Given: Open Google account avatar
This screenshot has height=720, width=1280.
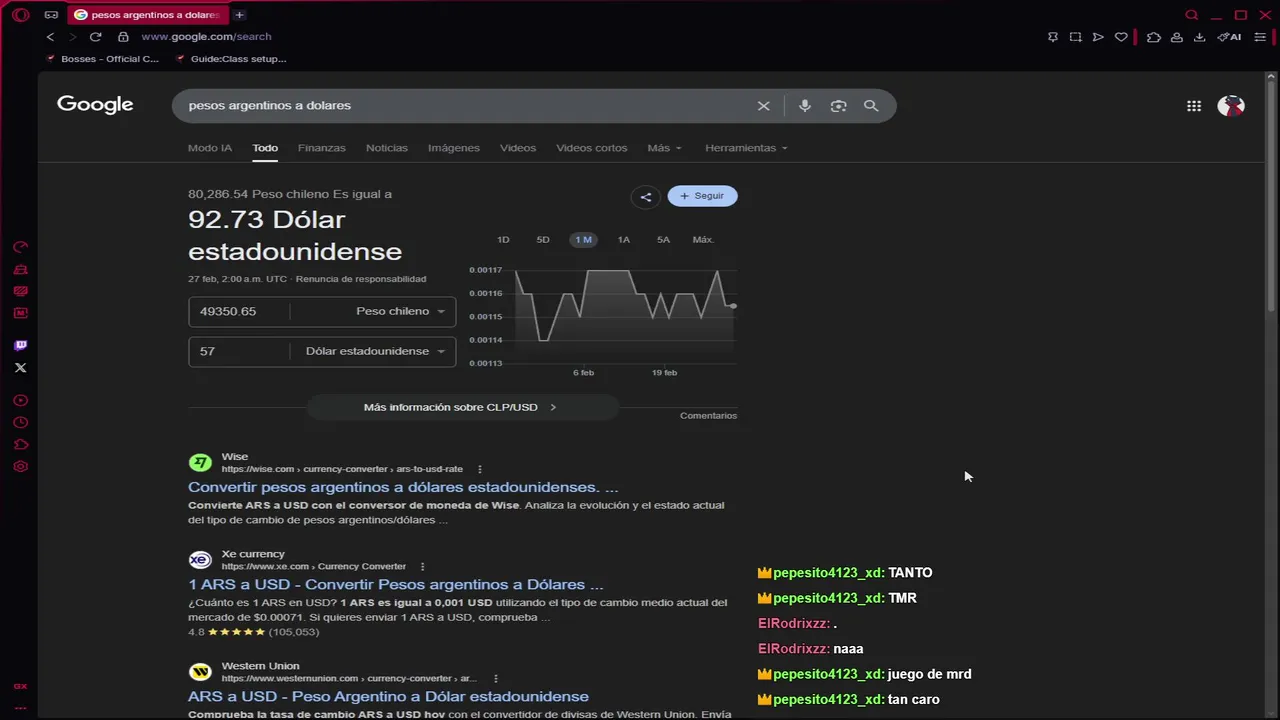Looking at the screenshot, I should 1231,106.
